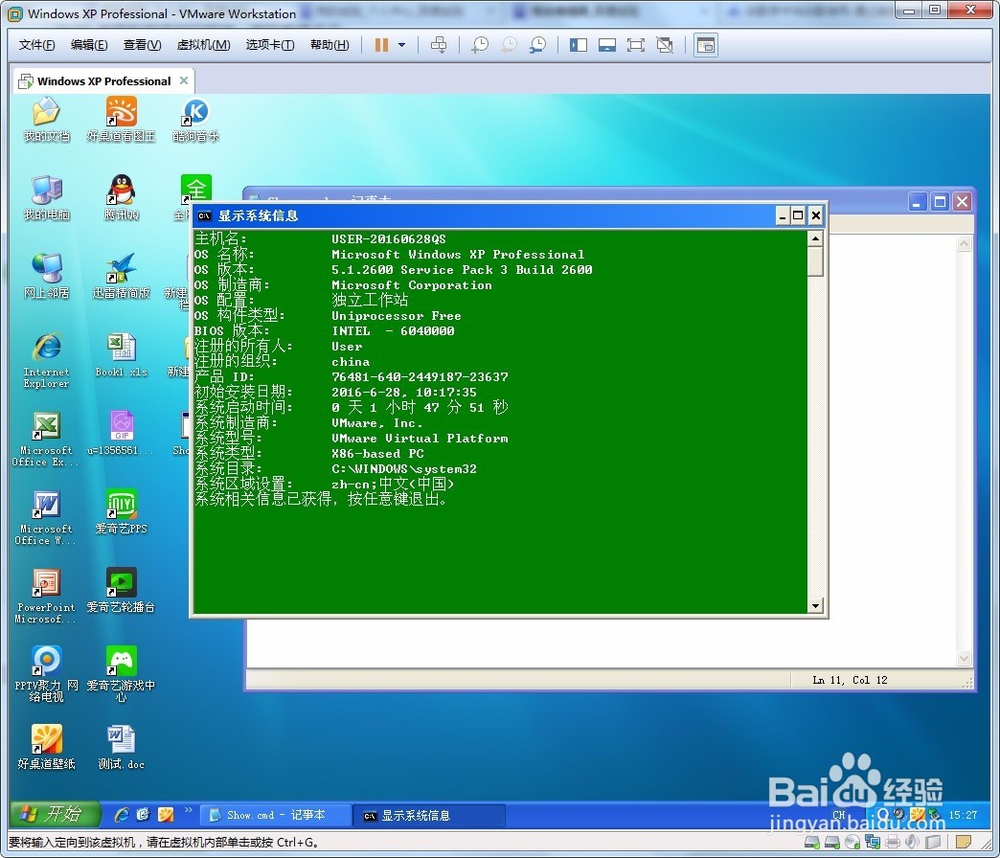The height and width of the screenshot is (858, 1000).
Task: Open the 选项卡(T) menu
Action: pyautogui.click(x=270, y=45)
